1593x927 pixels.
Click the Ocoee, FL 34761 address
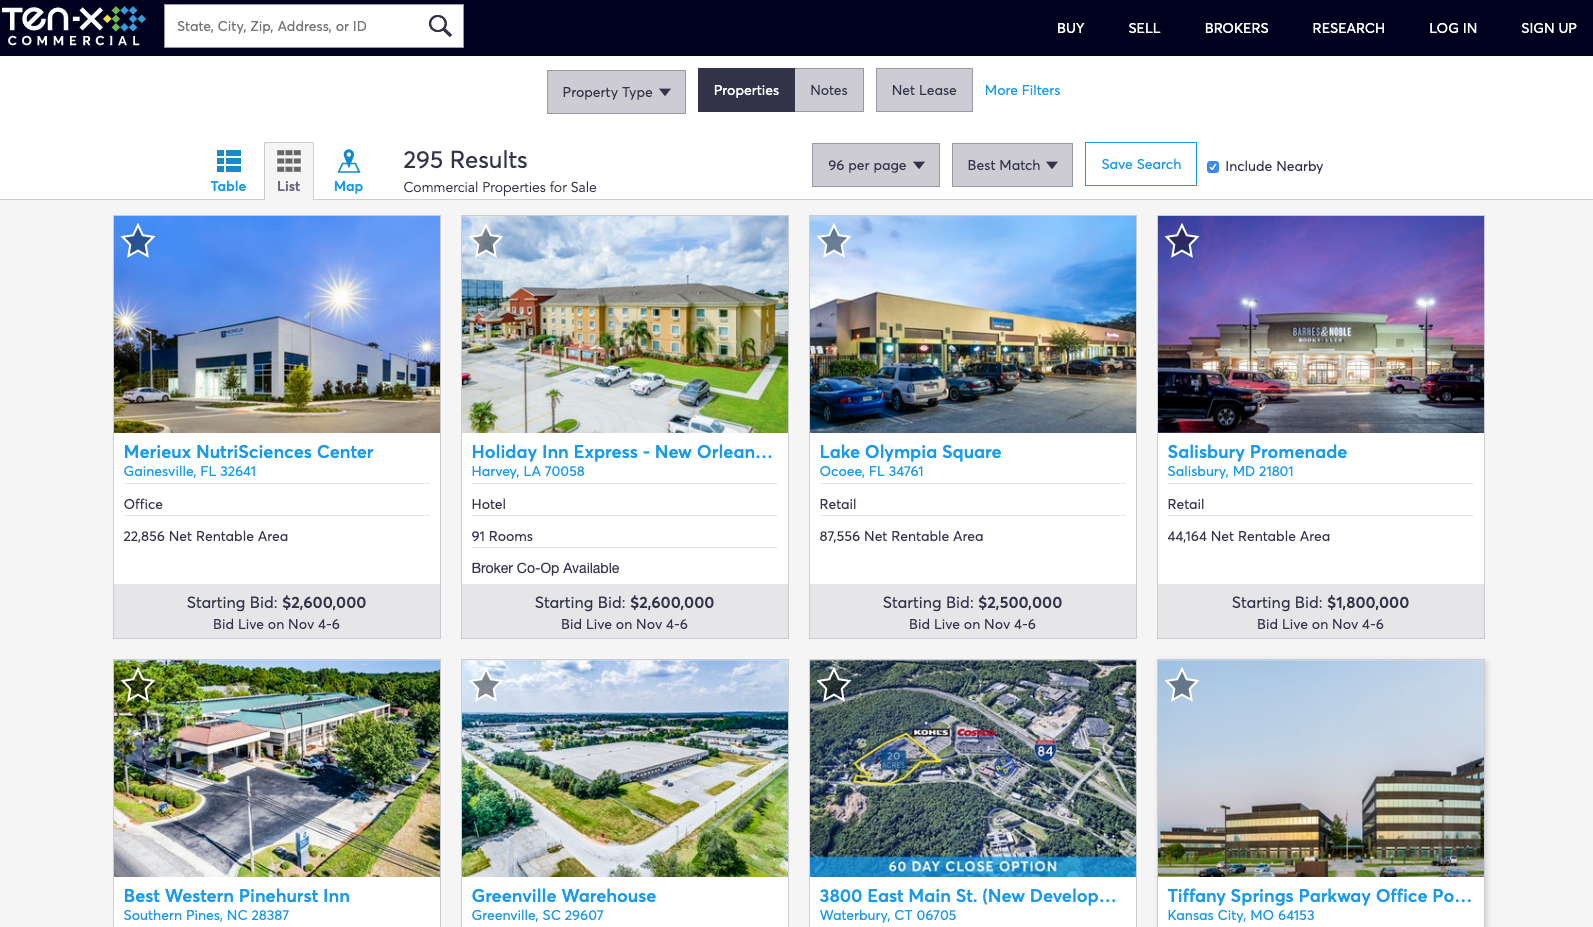872,472
